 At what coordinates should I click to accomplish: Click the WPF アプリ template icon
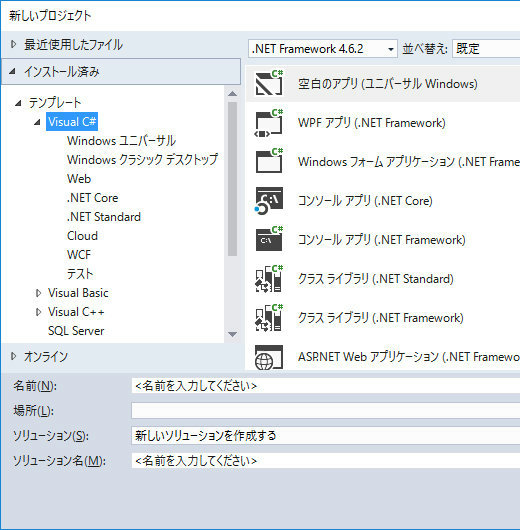[269, 122]
